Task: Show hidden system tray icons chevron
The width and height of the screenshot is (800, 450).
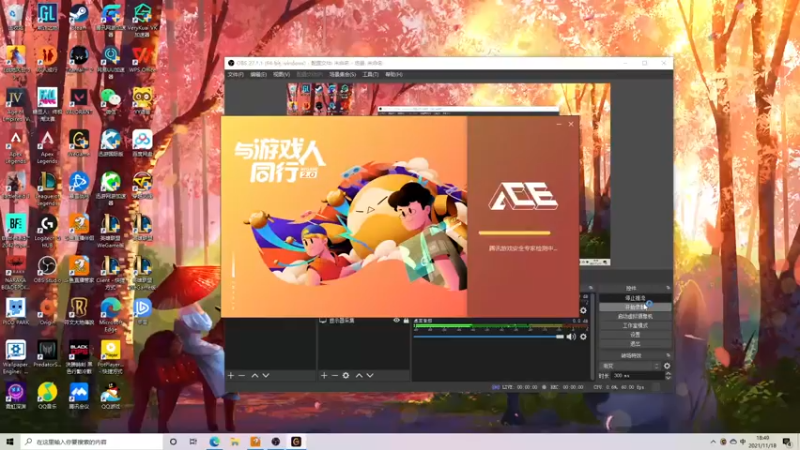Action: [x=713, y=442]
